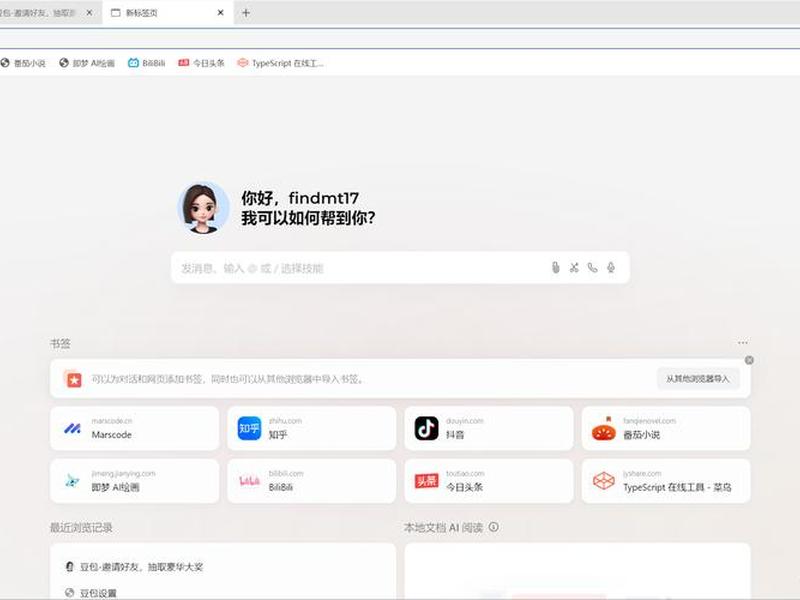Open TypeScript 在线工具 in the bookmarks bar

[x=281, y=63]
